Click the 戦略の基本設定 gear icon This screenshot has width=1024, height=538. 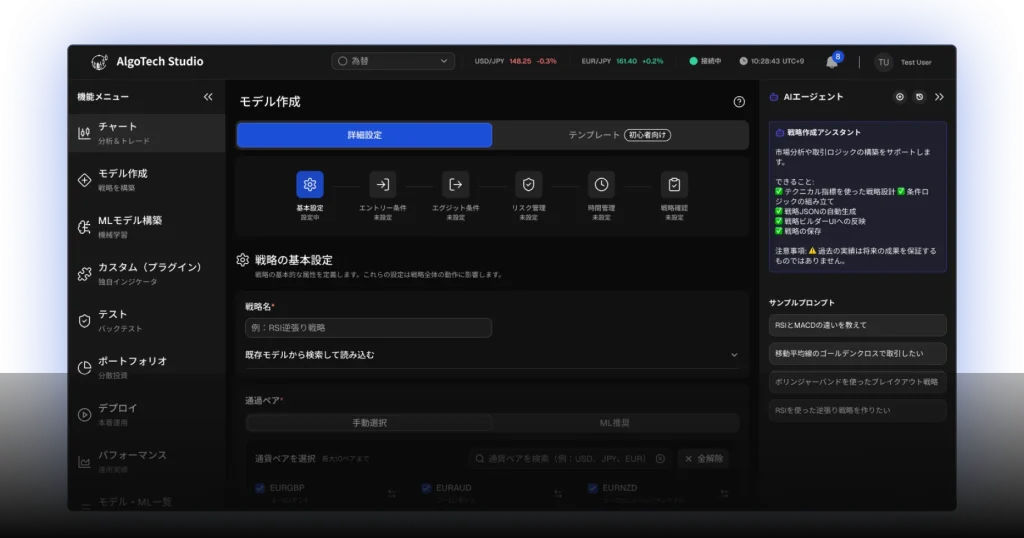pos(243,260)
